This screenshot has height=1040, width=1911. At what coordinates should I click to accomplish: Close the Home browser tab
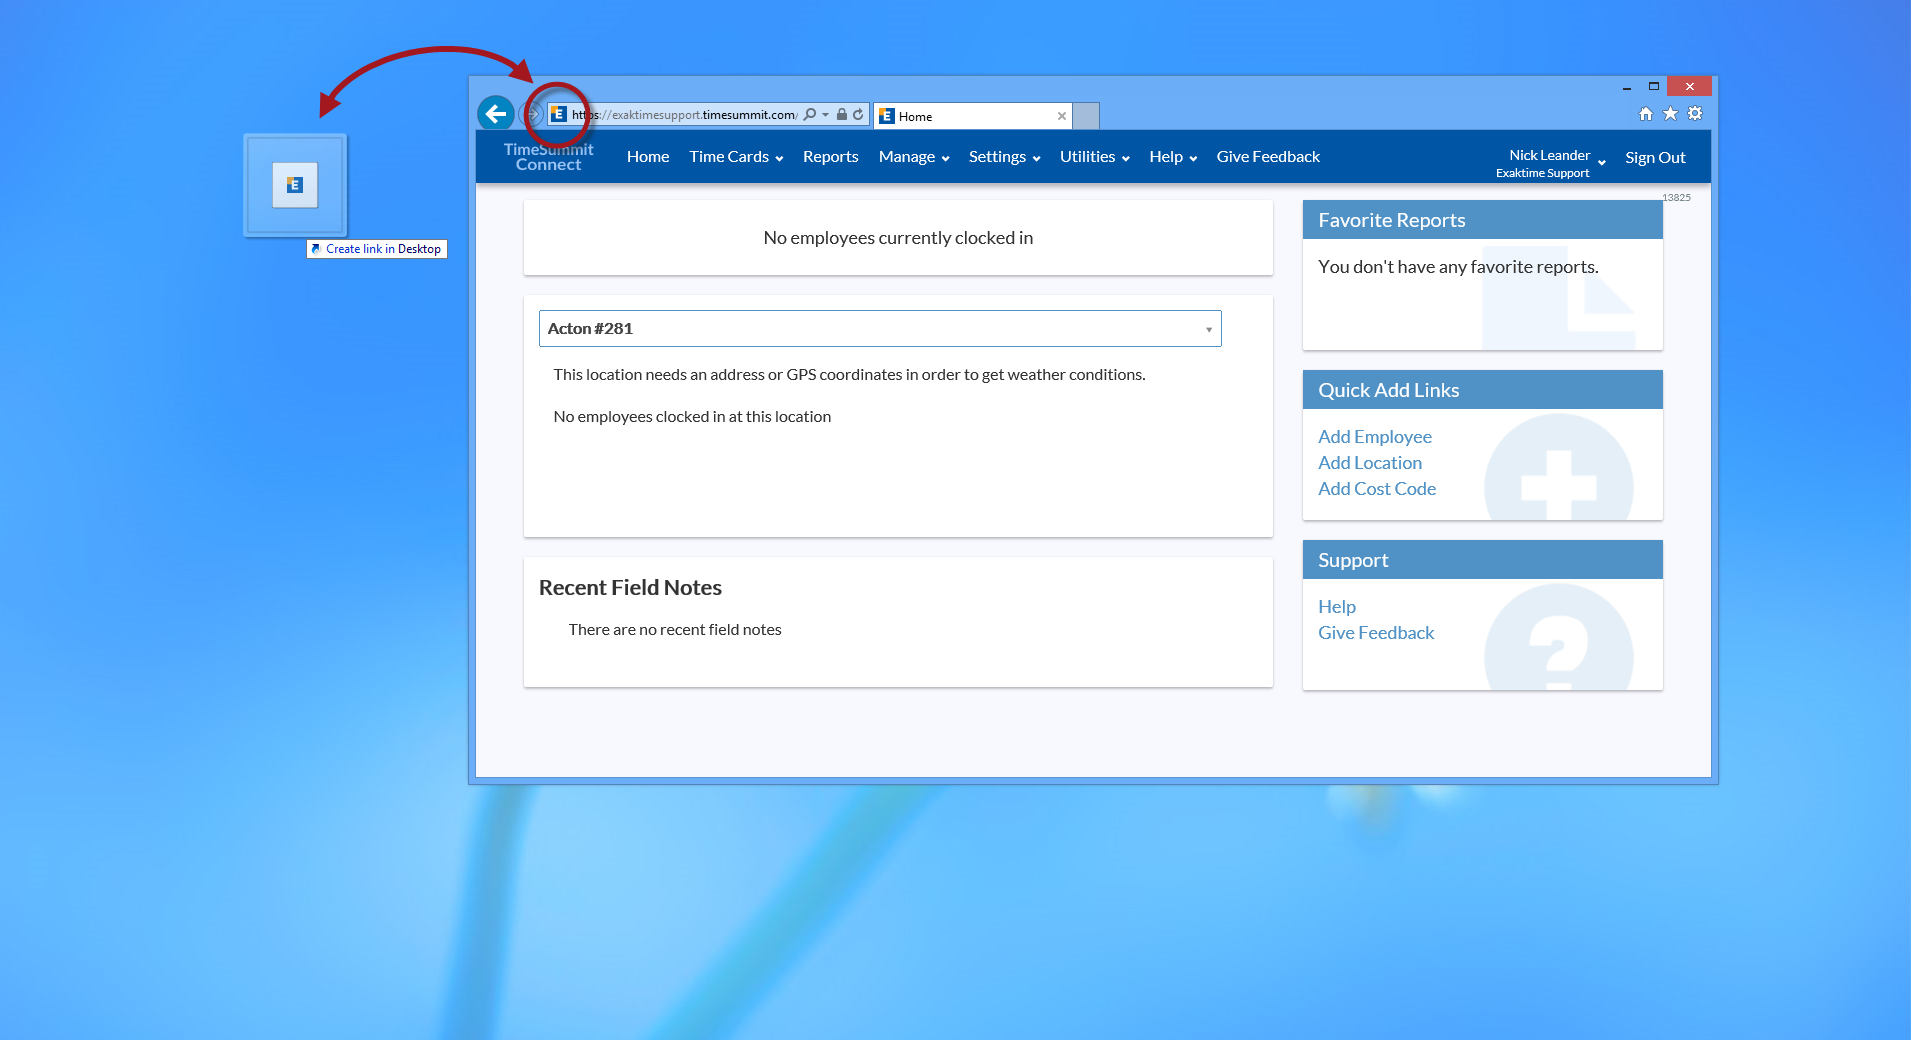click(x=1061, y=116)
